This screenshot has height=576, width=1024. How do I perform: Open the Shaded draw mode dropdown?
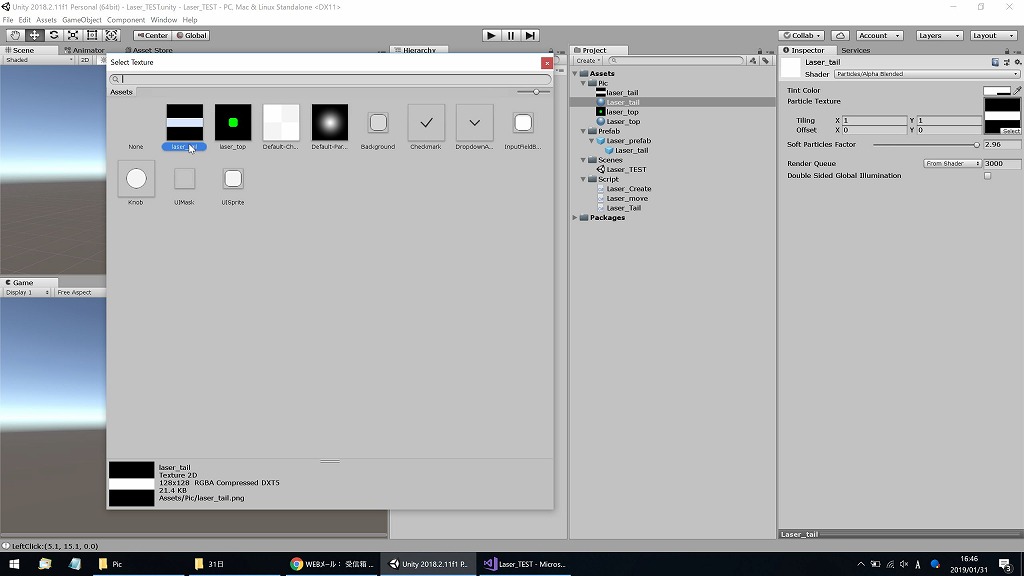coord(38,60)
